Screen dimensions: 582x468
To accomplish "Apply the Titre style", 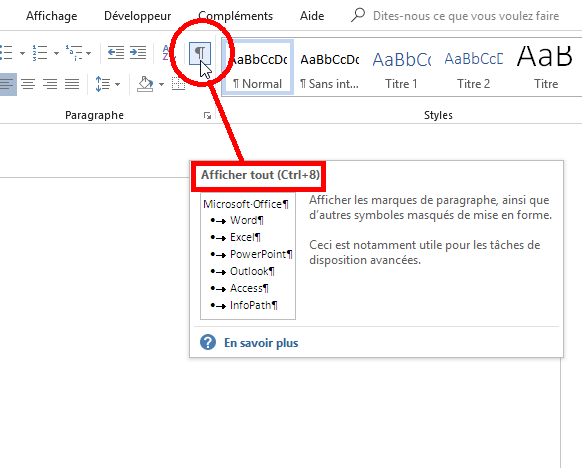I will click(545, 67).
